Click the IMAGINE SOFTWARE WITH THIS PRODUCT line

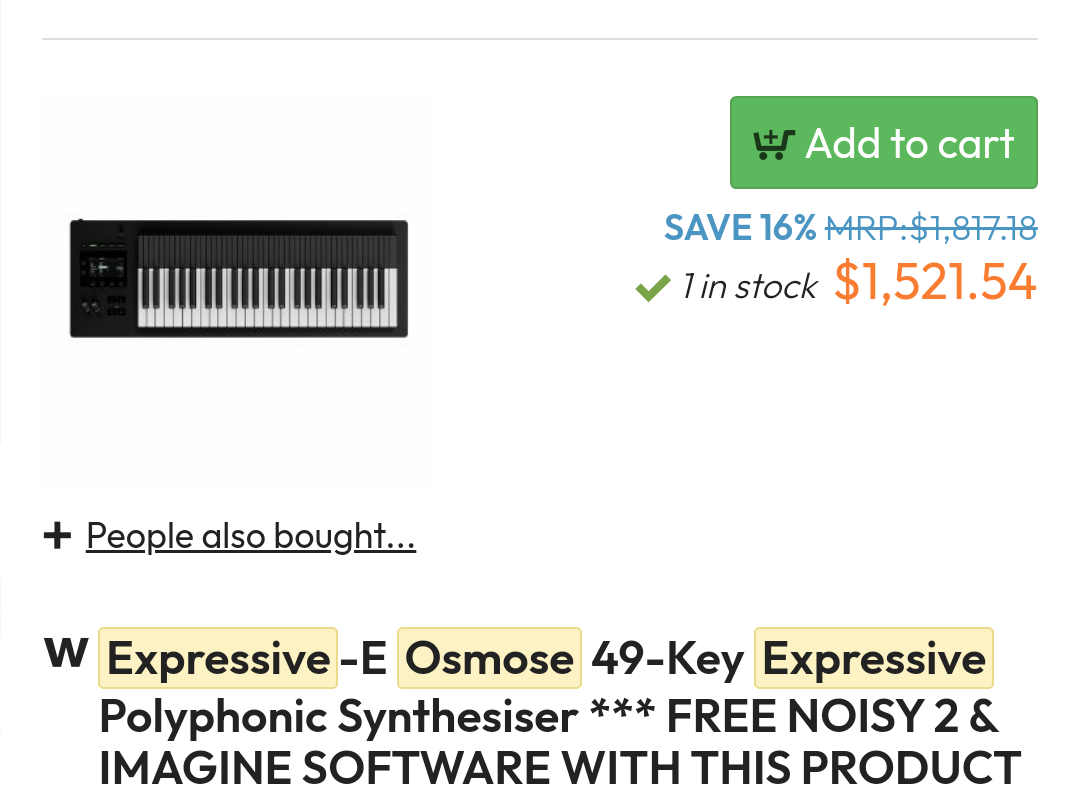click(560, 768)
